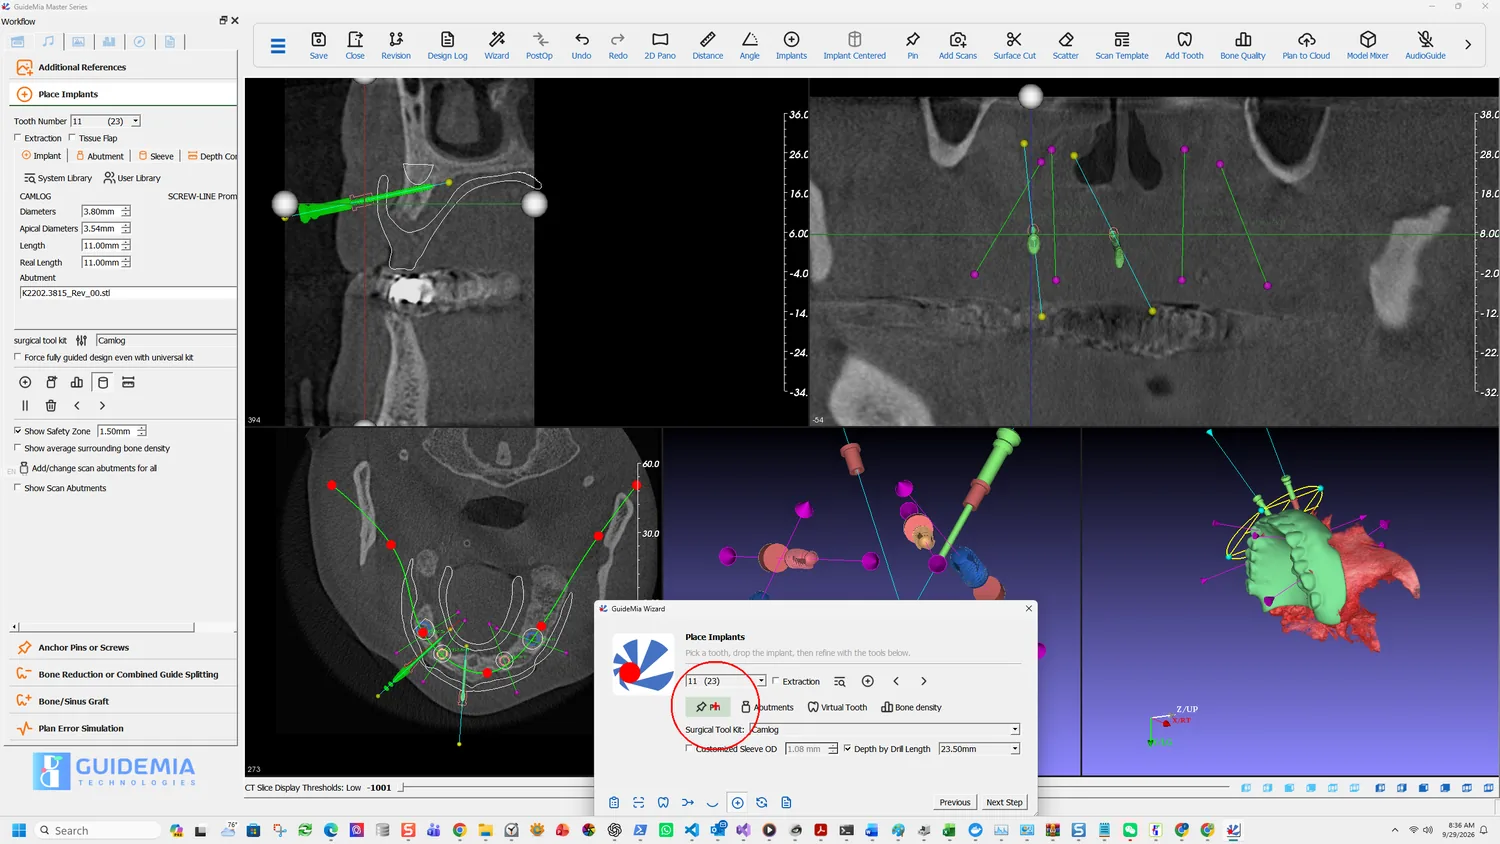1500x844 pixels.
Task: Click the trash delete icon in the Workflow panel
Action: pyautogui.click(x=51, y=406)
